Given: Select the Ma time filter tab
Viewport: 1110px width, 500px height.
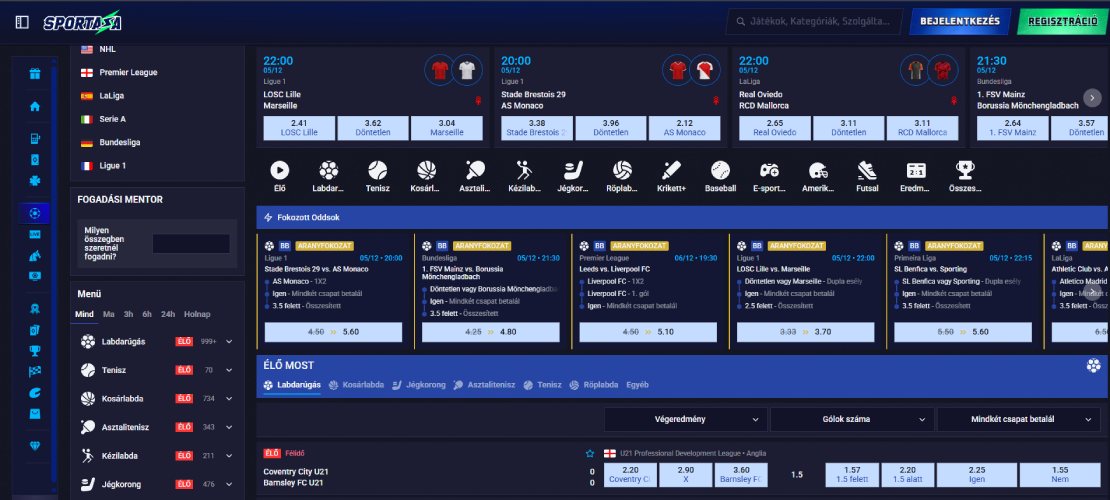Looking at the screenshot, I should [x=108, y=314].
